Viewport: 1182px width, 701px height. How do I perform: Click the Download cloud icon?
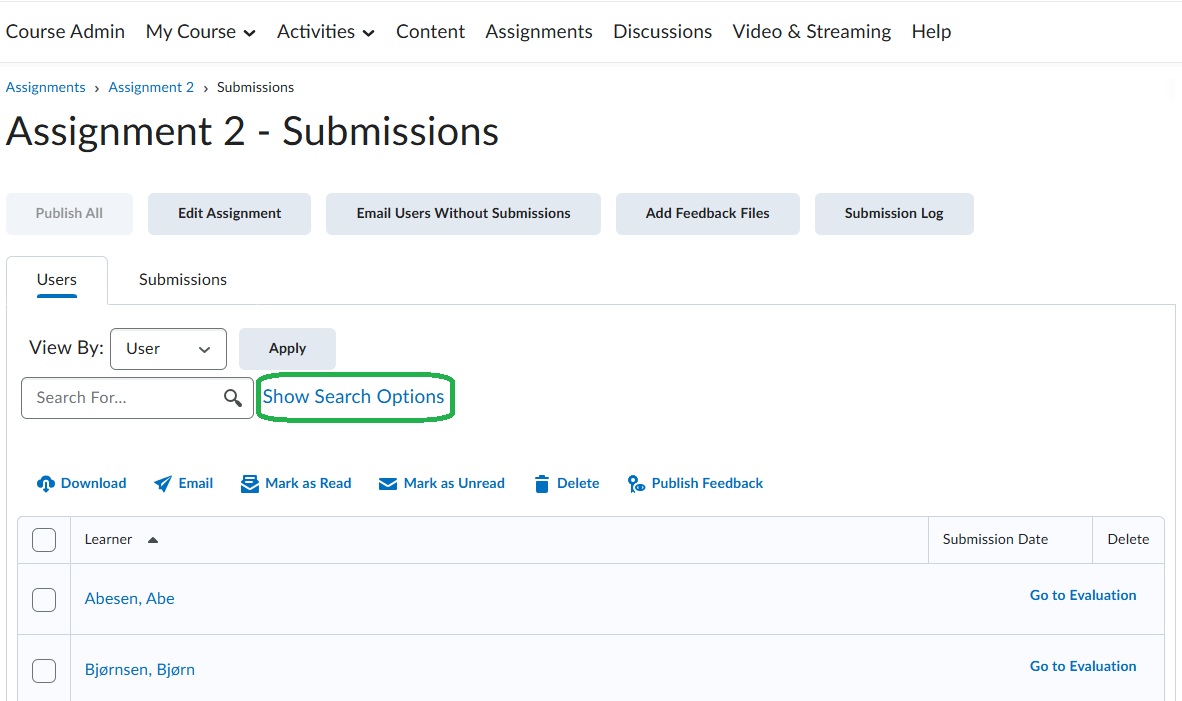pyautogui.click(x=45, y=484)
